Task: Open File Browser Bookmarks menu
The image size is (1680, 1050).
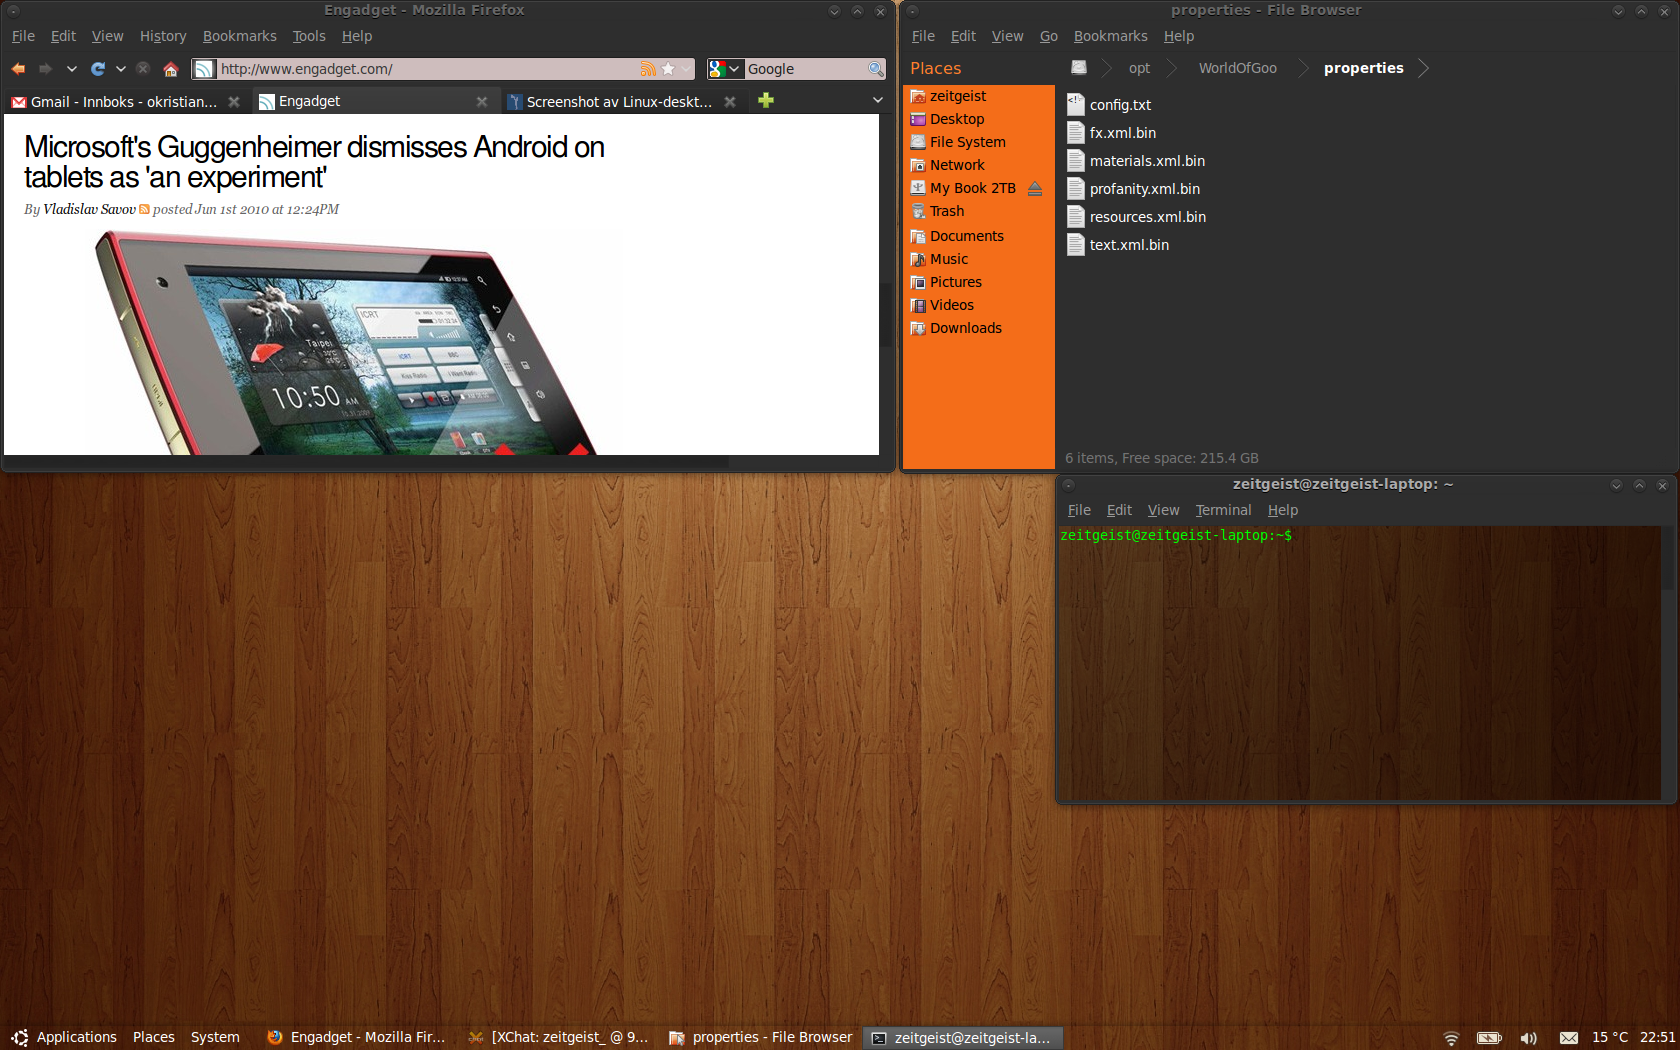Action: tap(1111, 36)
